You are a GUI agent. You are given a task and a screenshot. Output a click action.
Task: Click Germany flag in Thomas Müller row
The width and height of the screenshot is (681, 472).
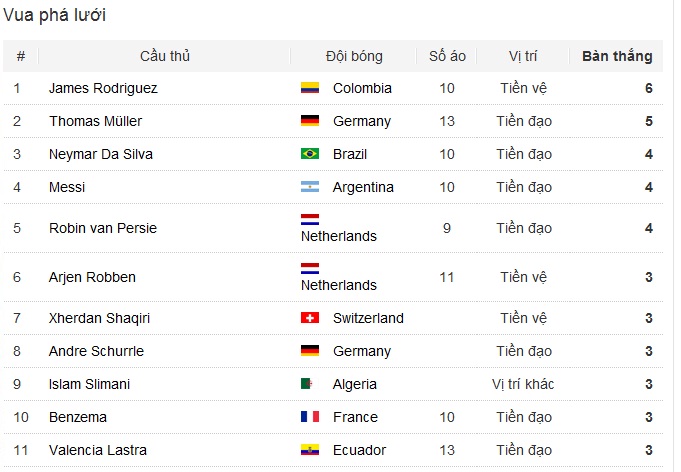coord(310,121)
